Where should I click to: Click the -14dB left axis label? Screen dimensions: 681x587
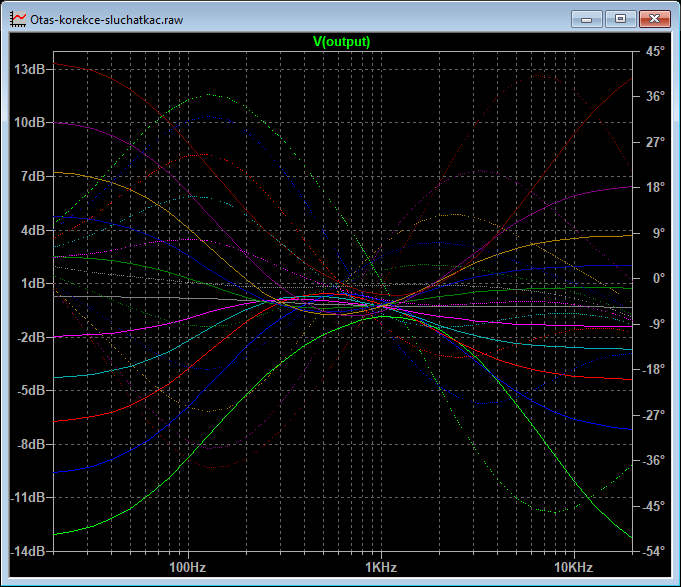28,551
